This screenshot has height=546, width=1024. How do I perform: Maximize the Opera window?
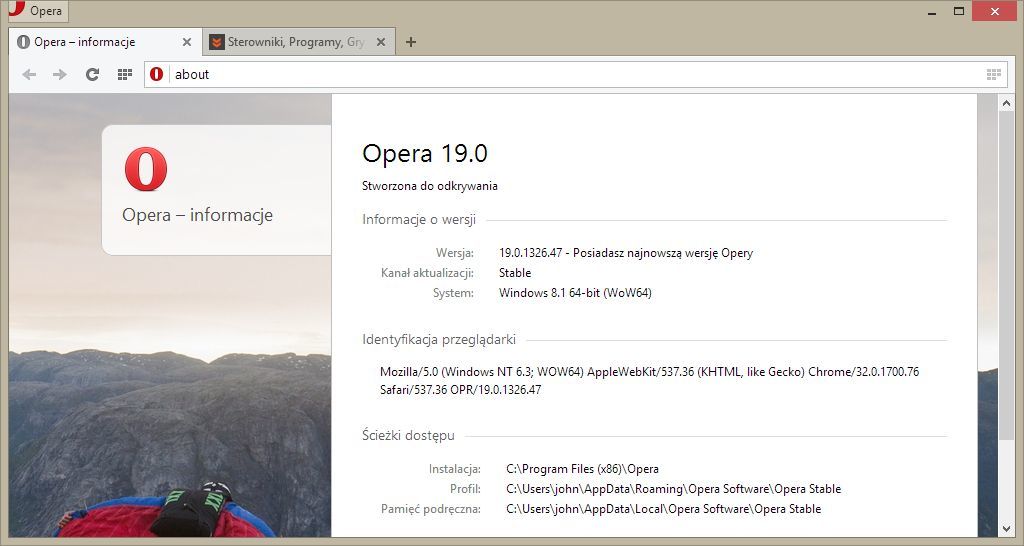[x=959, y=11]
